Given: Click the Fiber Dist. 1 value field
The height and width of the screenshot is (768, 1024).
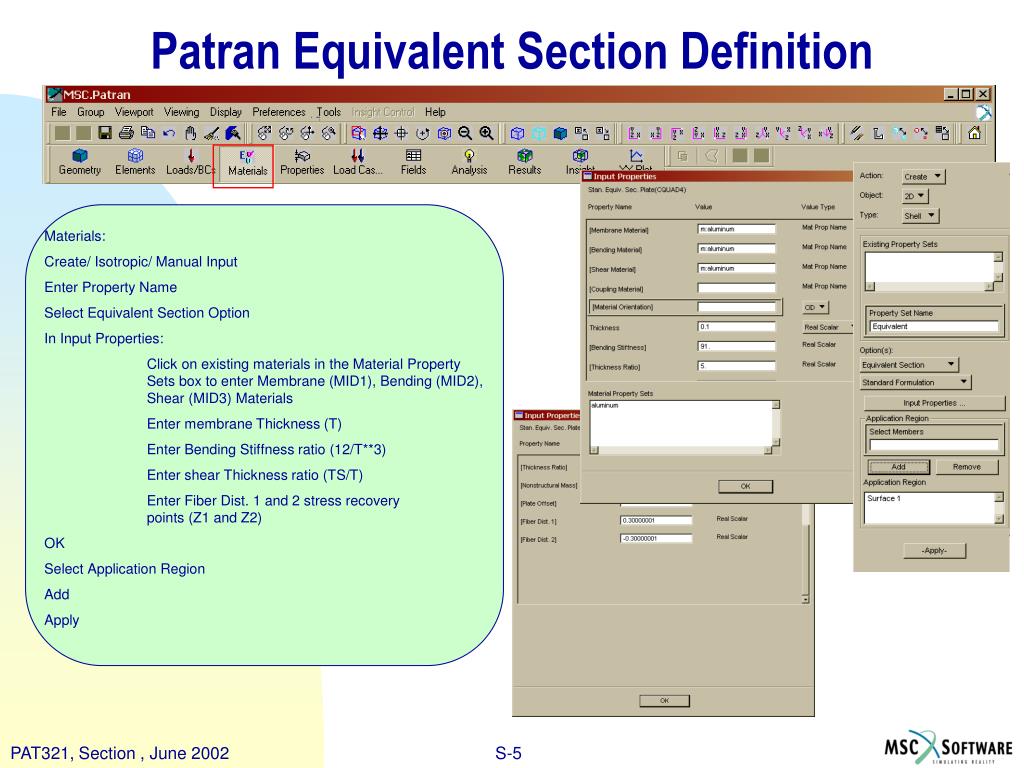Looking at the screenshot, I should (656, 520).
